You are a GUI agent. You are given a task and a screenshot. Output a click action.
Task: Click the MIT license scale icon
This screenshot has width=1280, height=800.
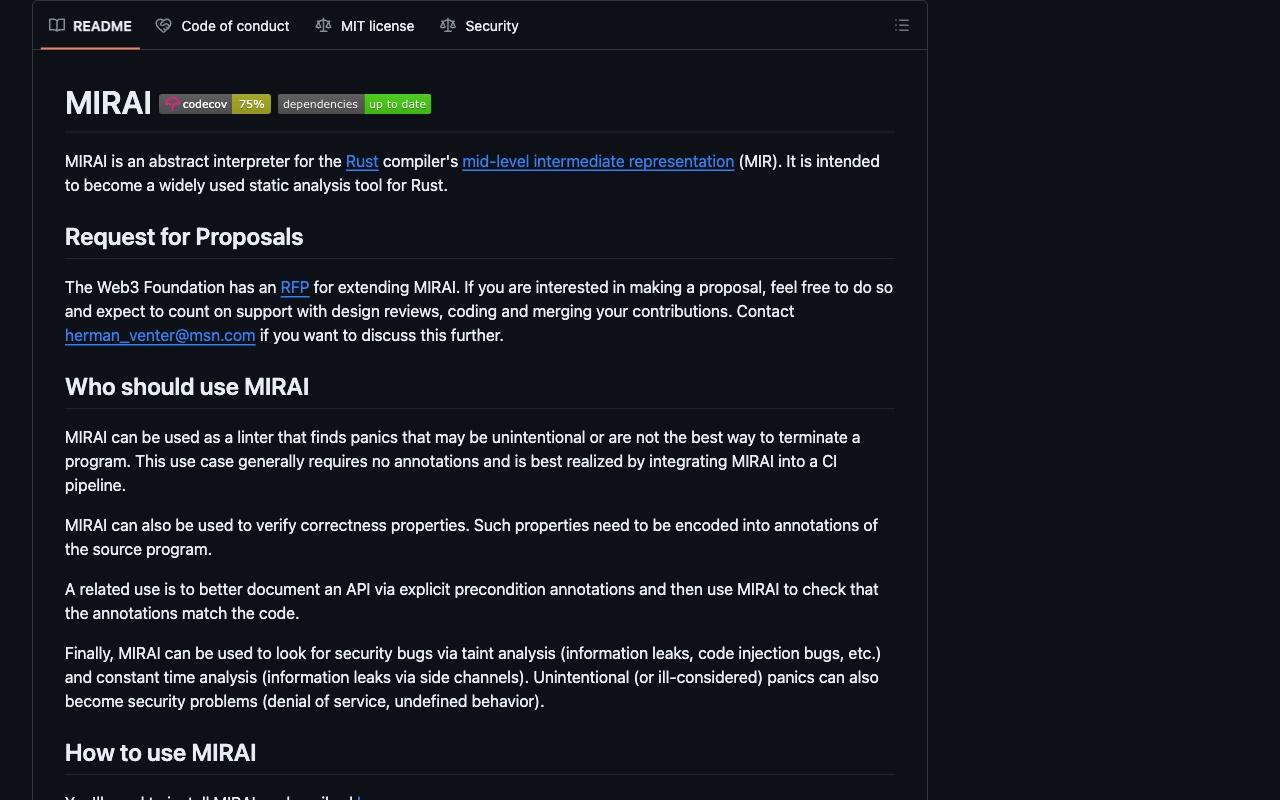pyautogui.click(x=323, y=26)
